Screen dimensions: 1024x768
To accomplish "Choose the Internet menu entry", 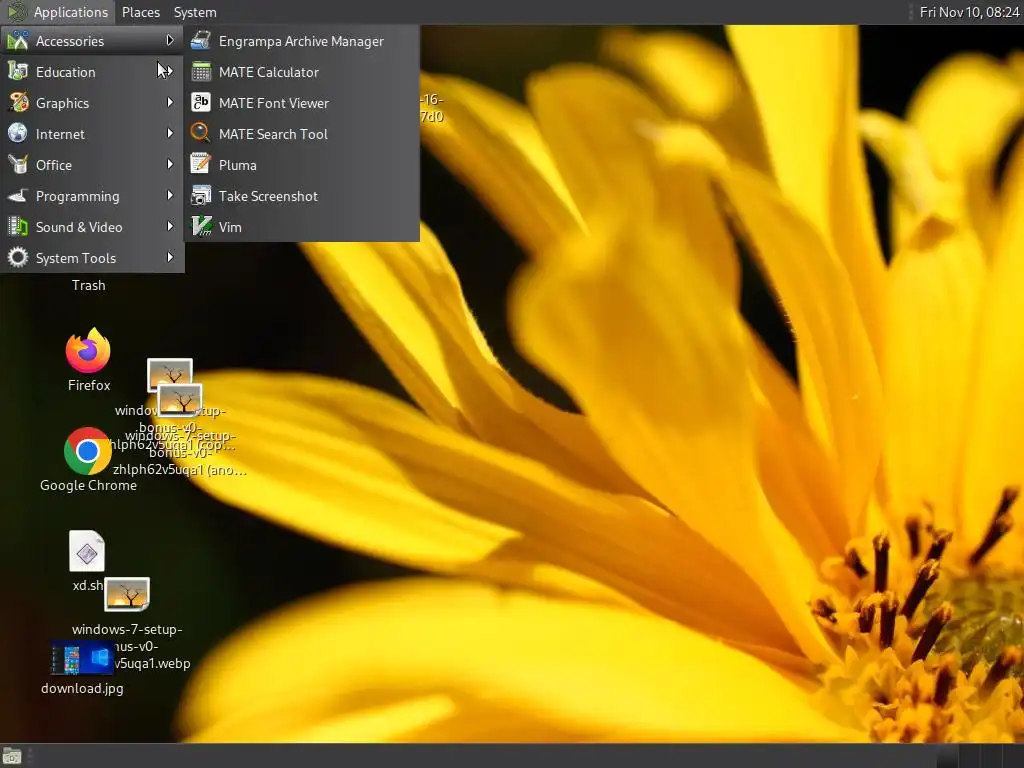I will tap(92, 133).
